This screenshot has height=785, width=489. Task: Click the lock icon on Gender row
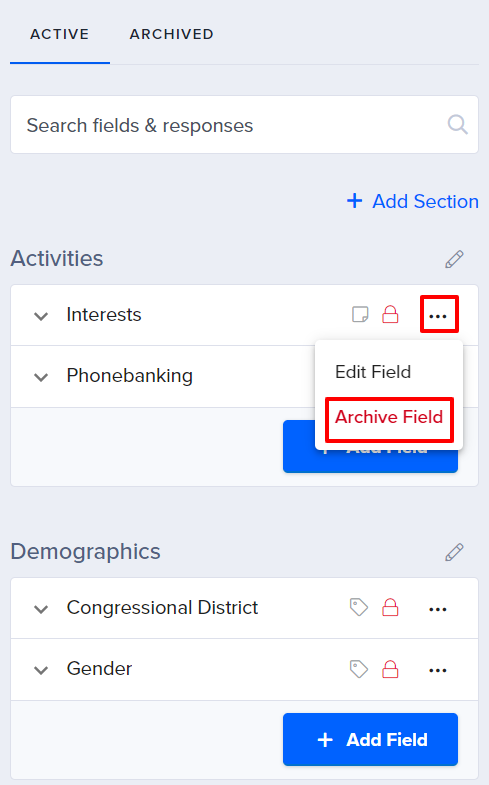point(390,669)
